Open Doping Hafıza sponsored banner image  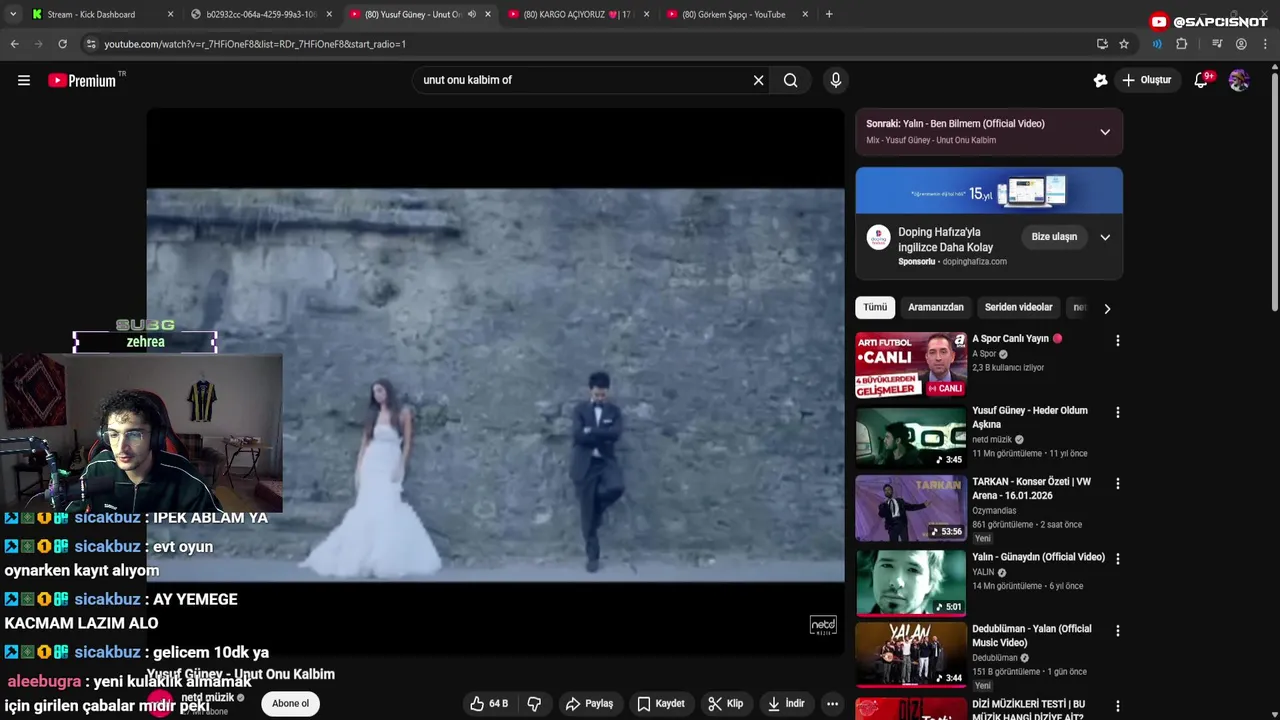click(x=989, y=191)
